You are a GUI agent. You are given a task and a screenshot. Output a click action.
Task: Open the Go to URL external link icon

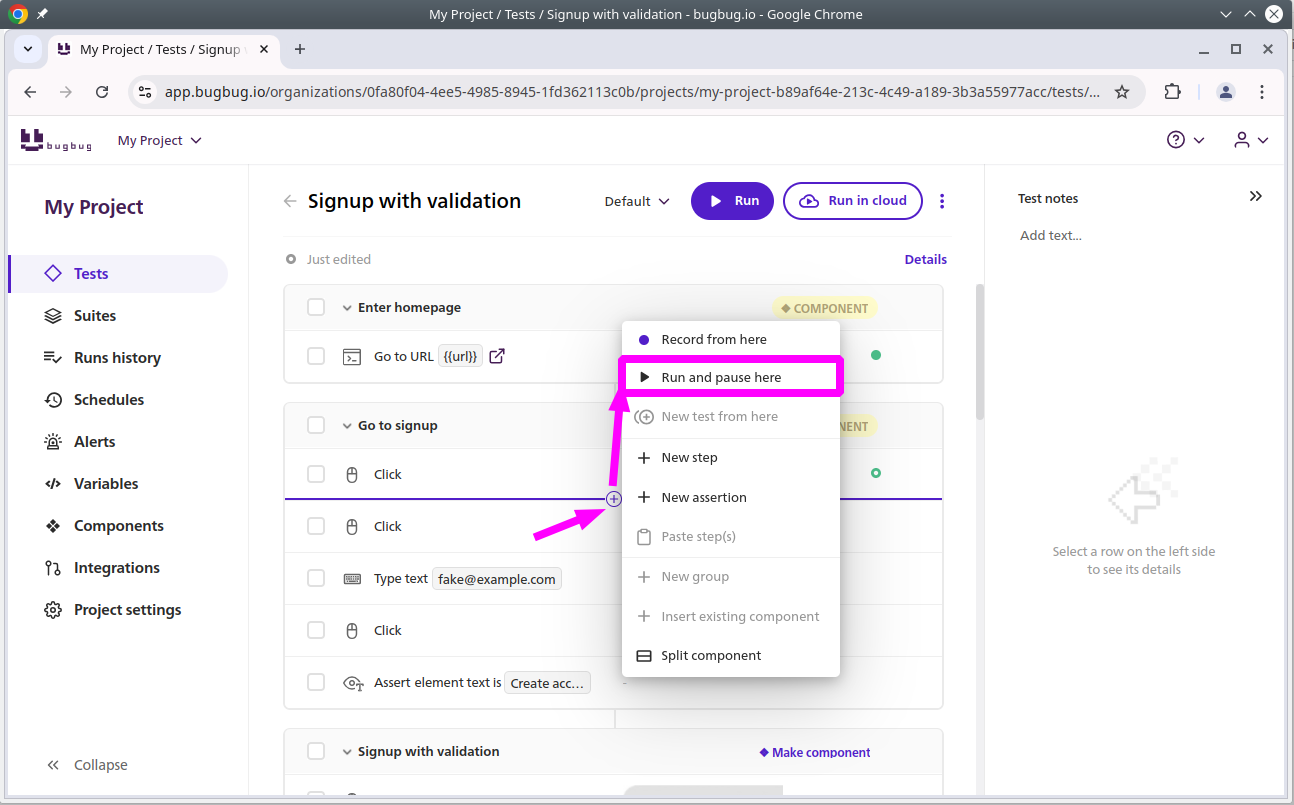click(497, 356)
